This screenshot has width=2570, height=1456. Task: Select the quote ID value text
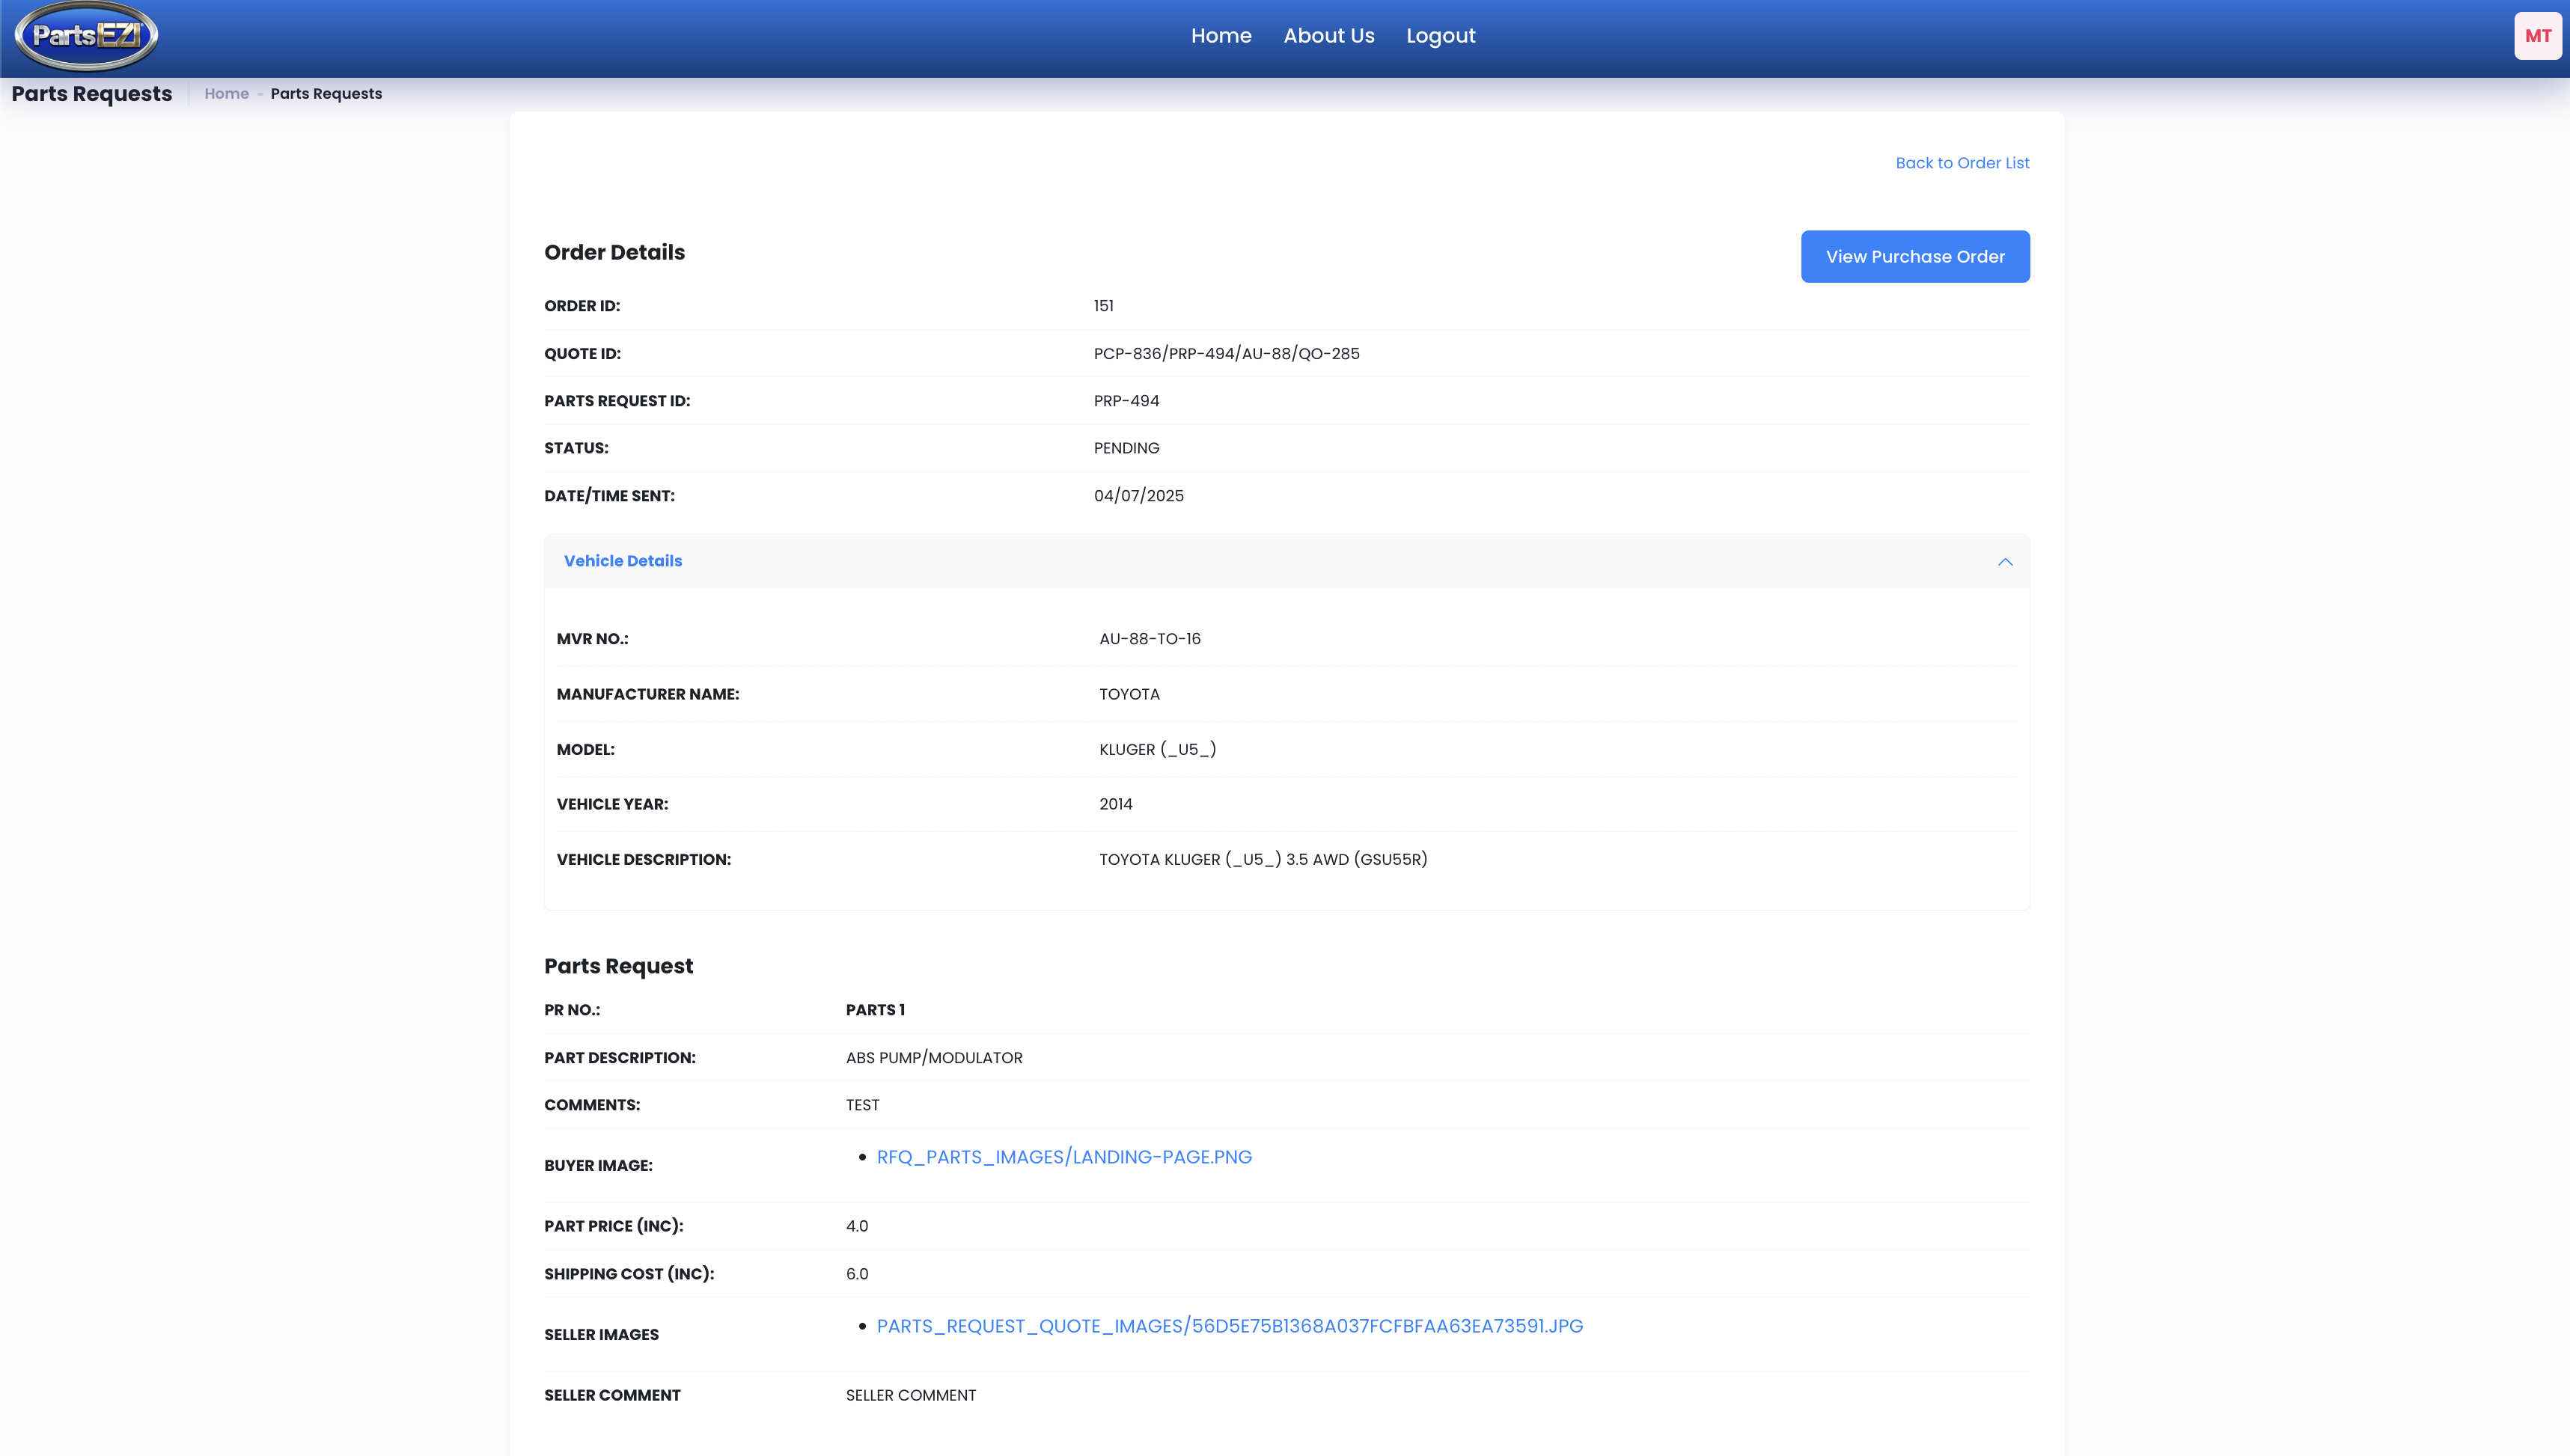tap(1226, 354)
